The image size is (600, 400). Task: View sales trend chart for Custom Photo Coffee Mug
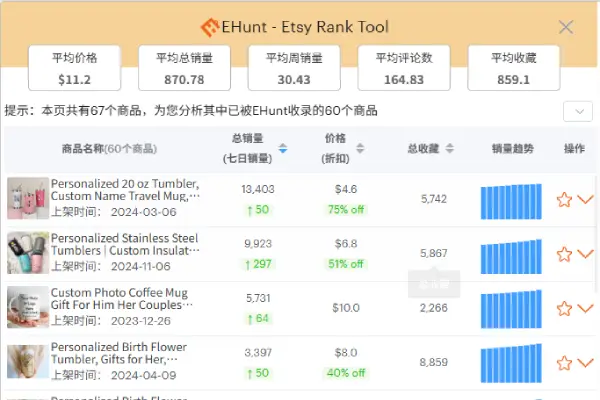tap(511, 309)
